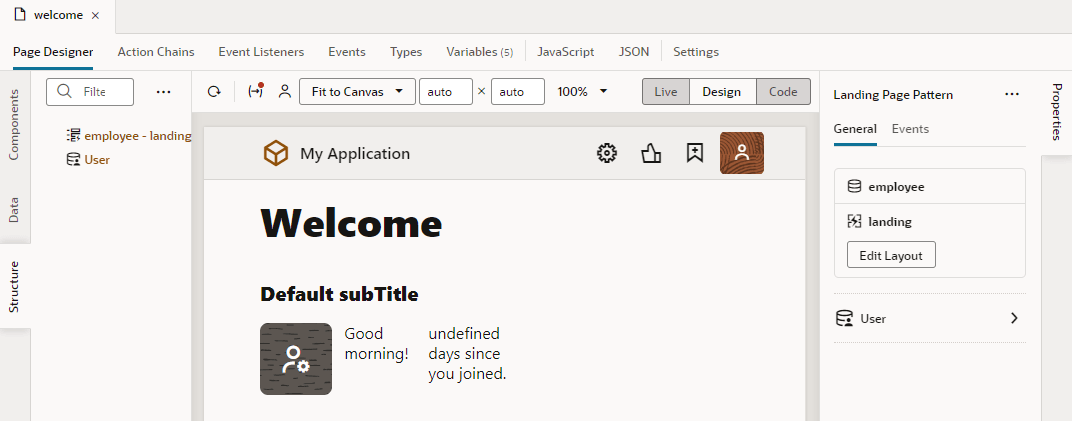Screen dimensions: 1072x421
Task: Click the gear settings icon in app header
Action: pos(607,153)
